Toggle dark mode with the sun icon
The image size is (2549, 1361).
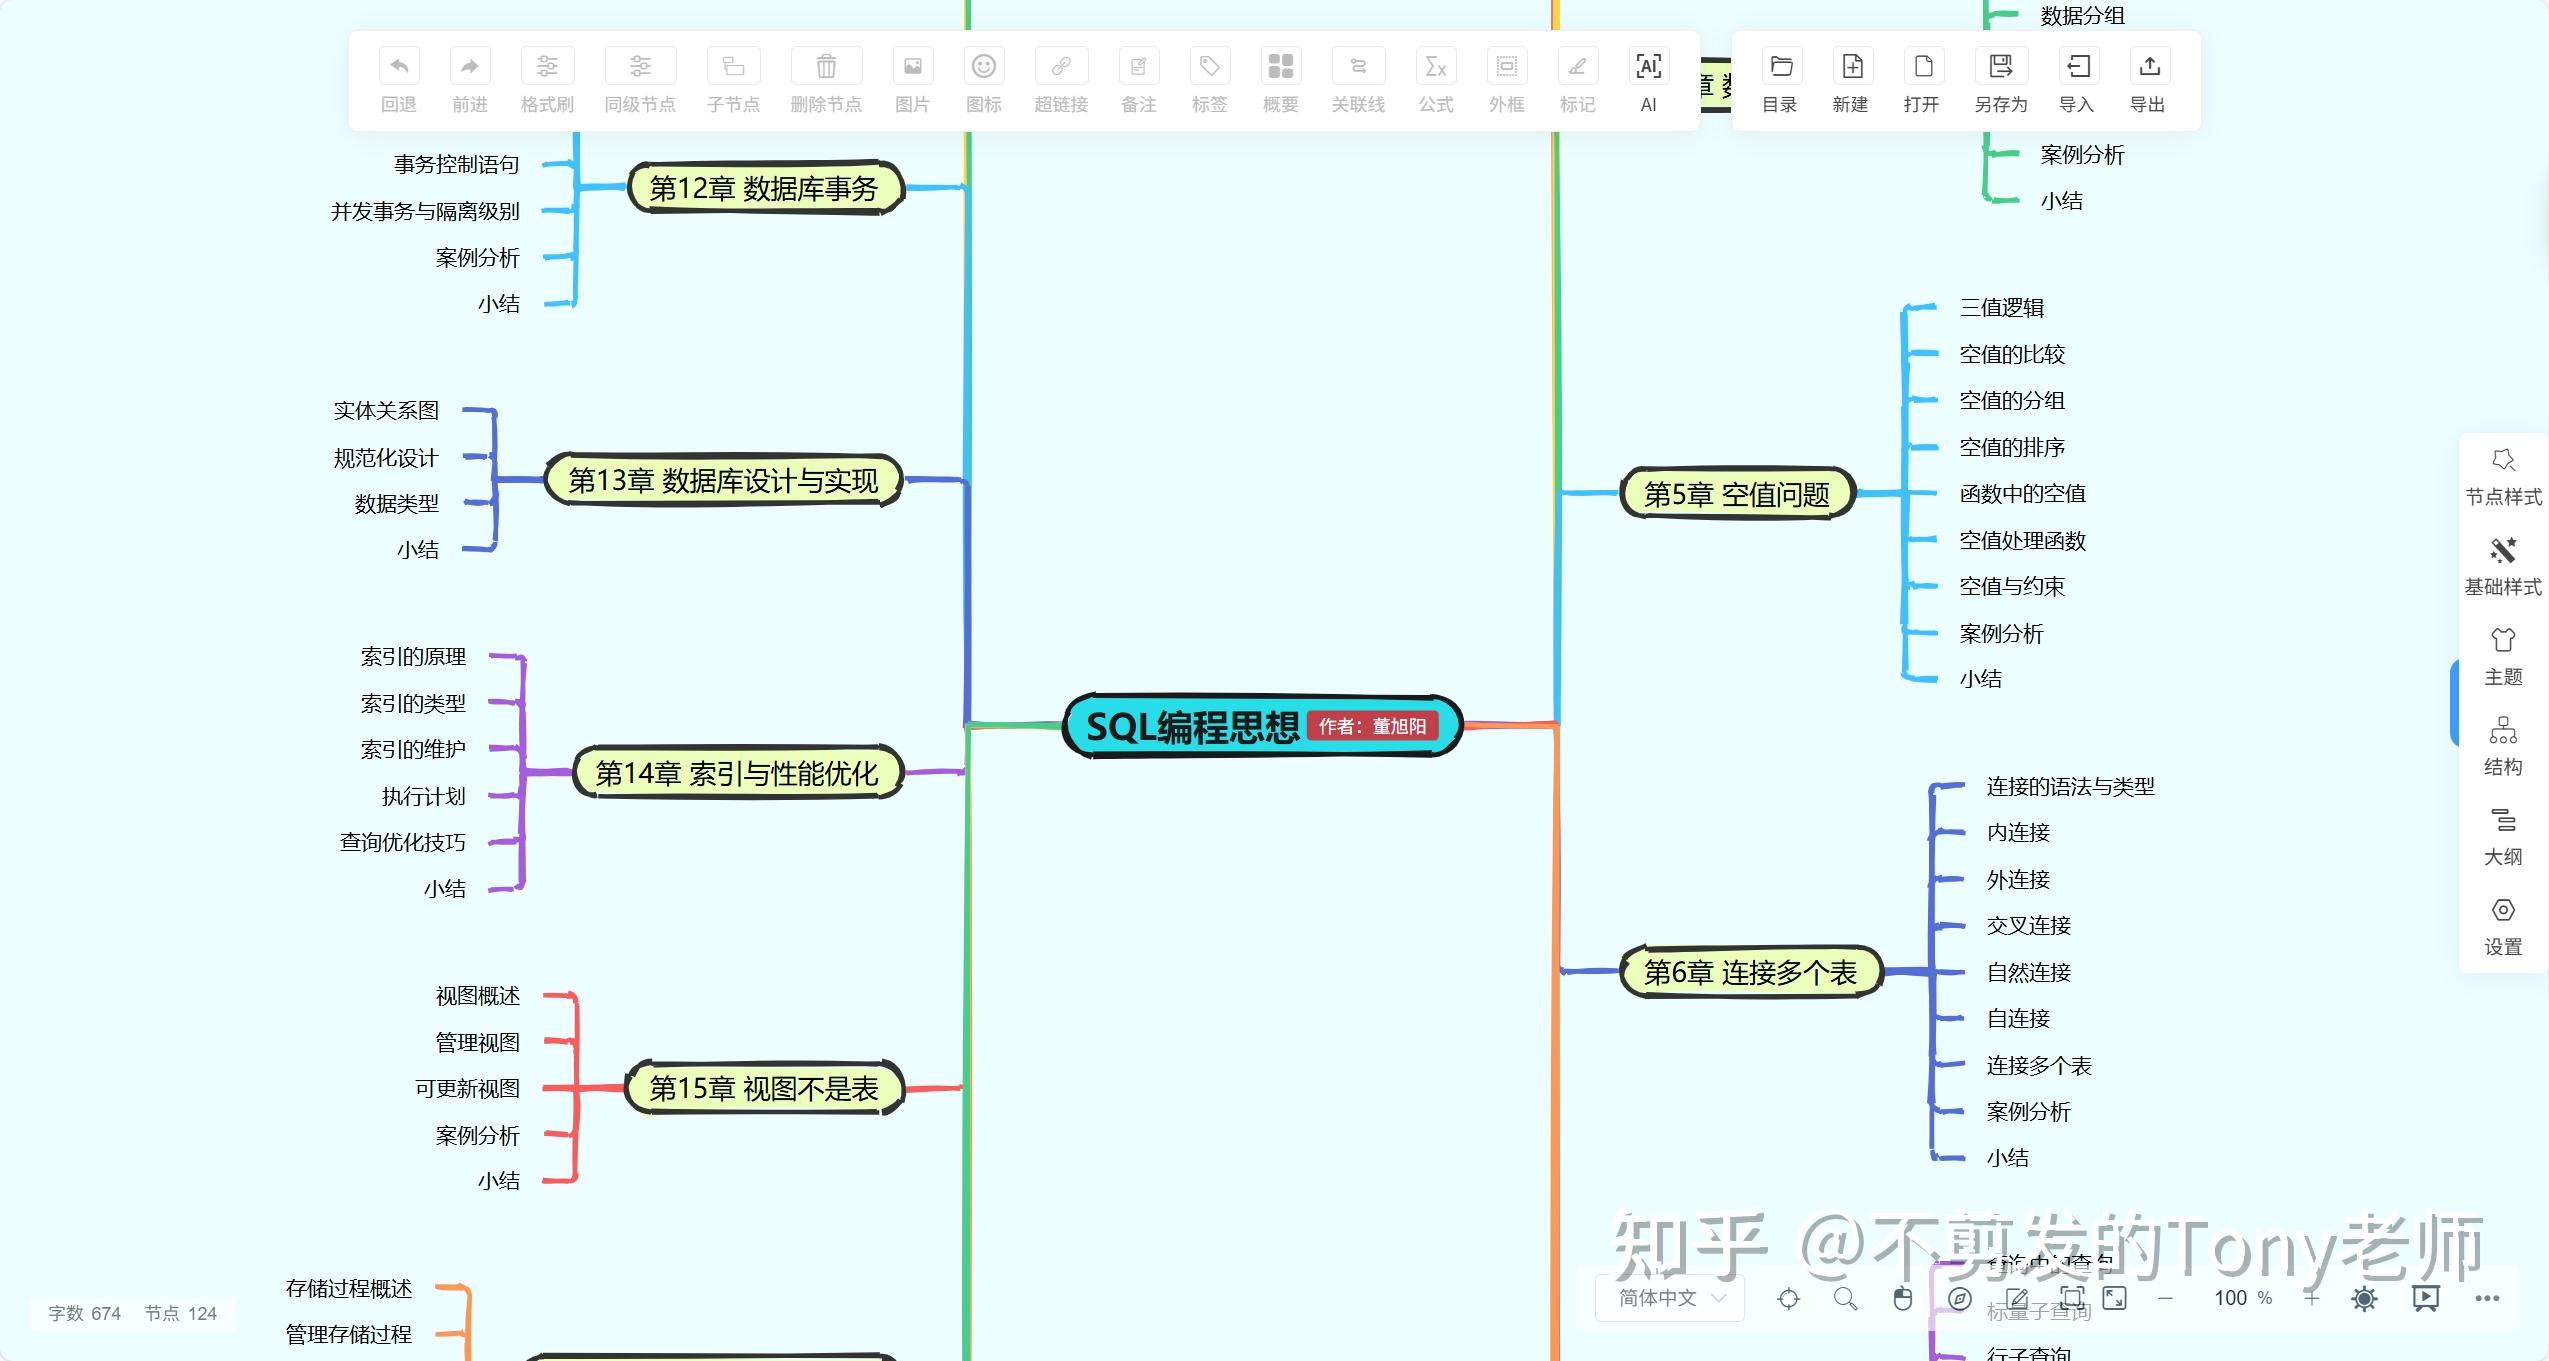click(x=2363, y=1297)
